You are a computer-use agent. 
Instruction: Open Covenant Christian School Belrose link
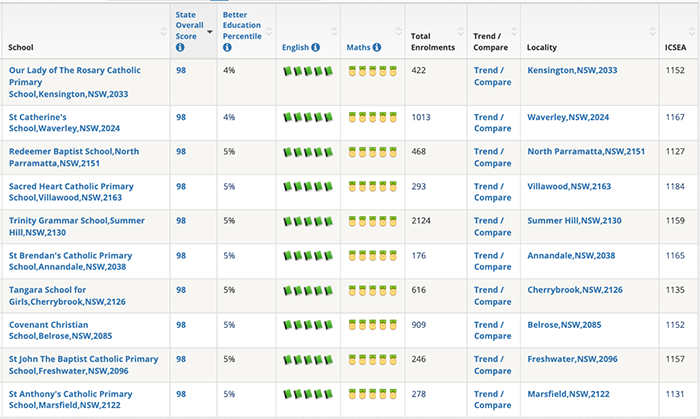pyautogui.click(x=61, y=331)
